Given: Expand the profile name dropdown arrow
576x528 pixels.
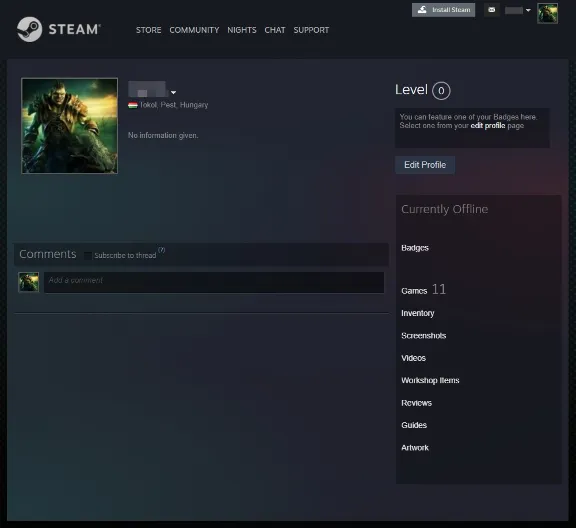Looking at the screenshot, I should [x=173, y=92].
